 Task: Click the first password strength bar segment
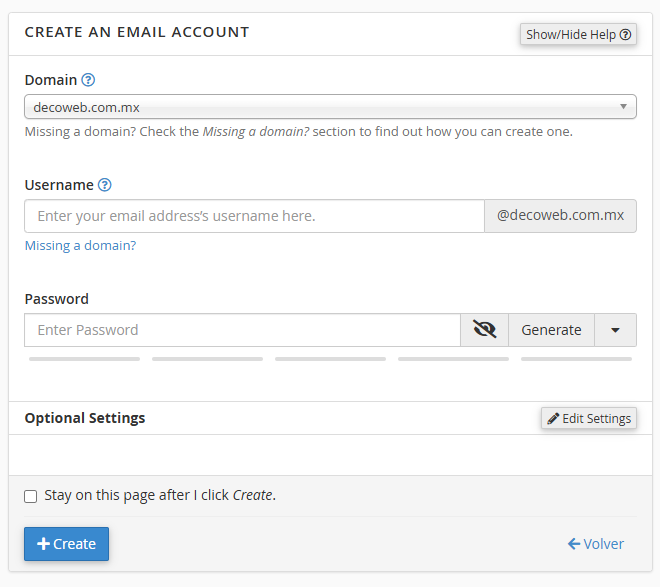[x=85, y=358]
